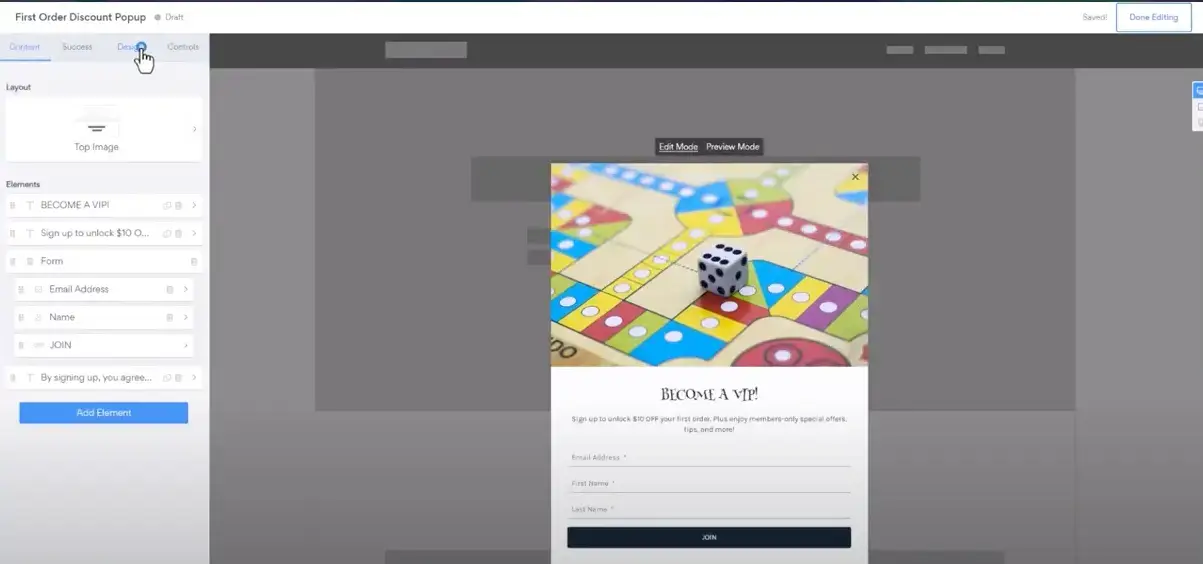Viewport: 1203px width, 564px height.
Task: Switch to Preview Mode
Action: pos(733,147)
